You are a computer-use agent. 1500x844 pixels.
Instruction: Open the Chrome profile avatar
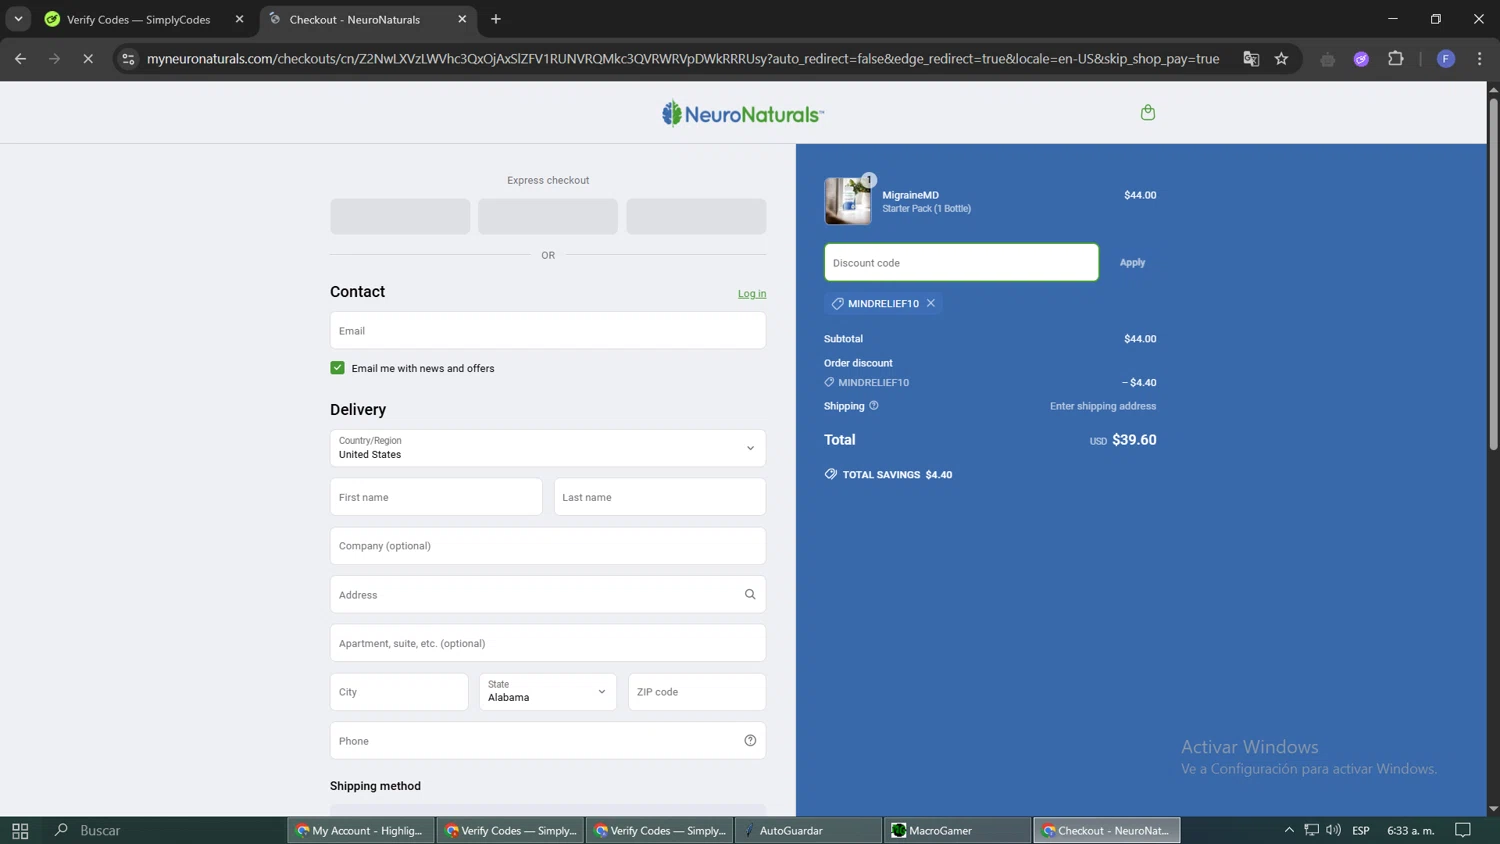coord(1446,59)
